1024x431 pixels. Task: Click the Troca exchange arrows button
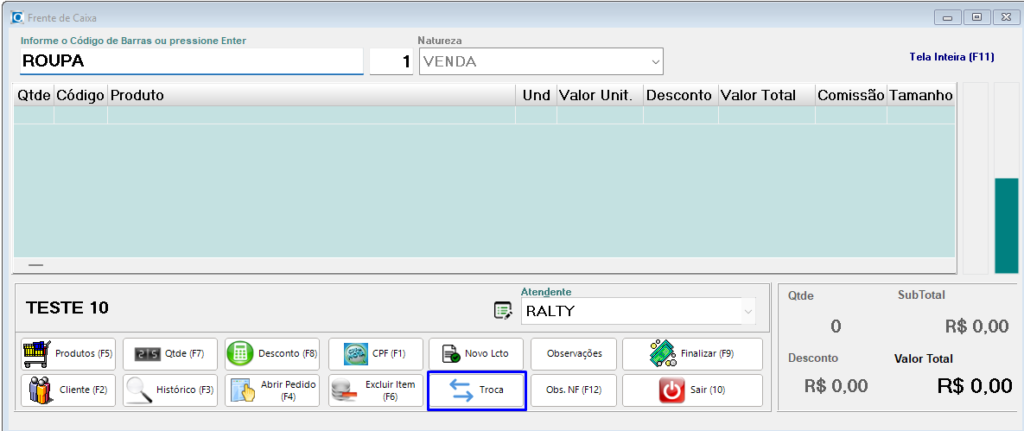[476, 390]
